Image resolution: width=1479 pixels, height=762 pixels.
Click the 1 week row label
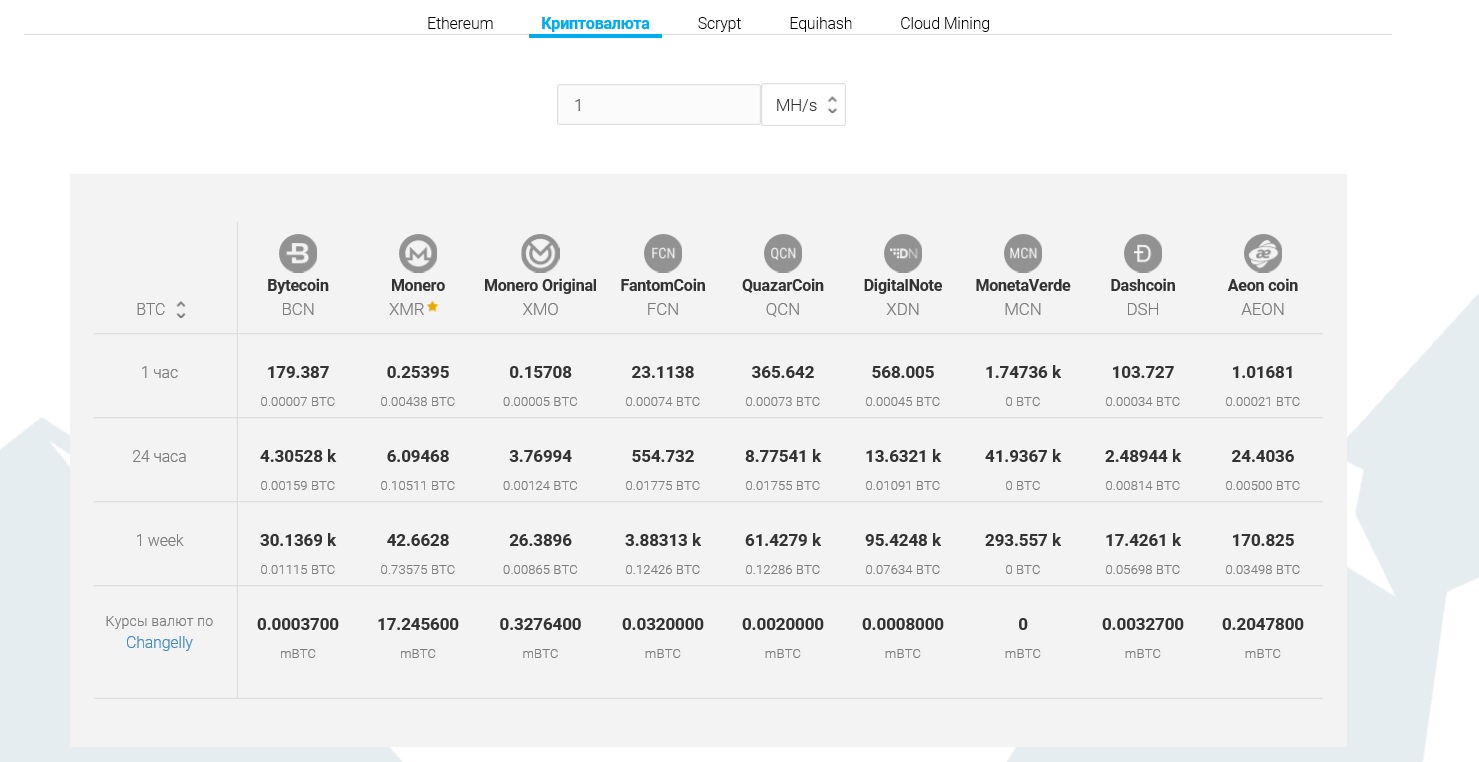pos(159,540)
